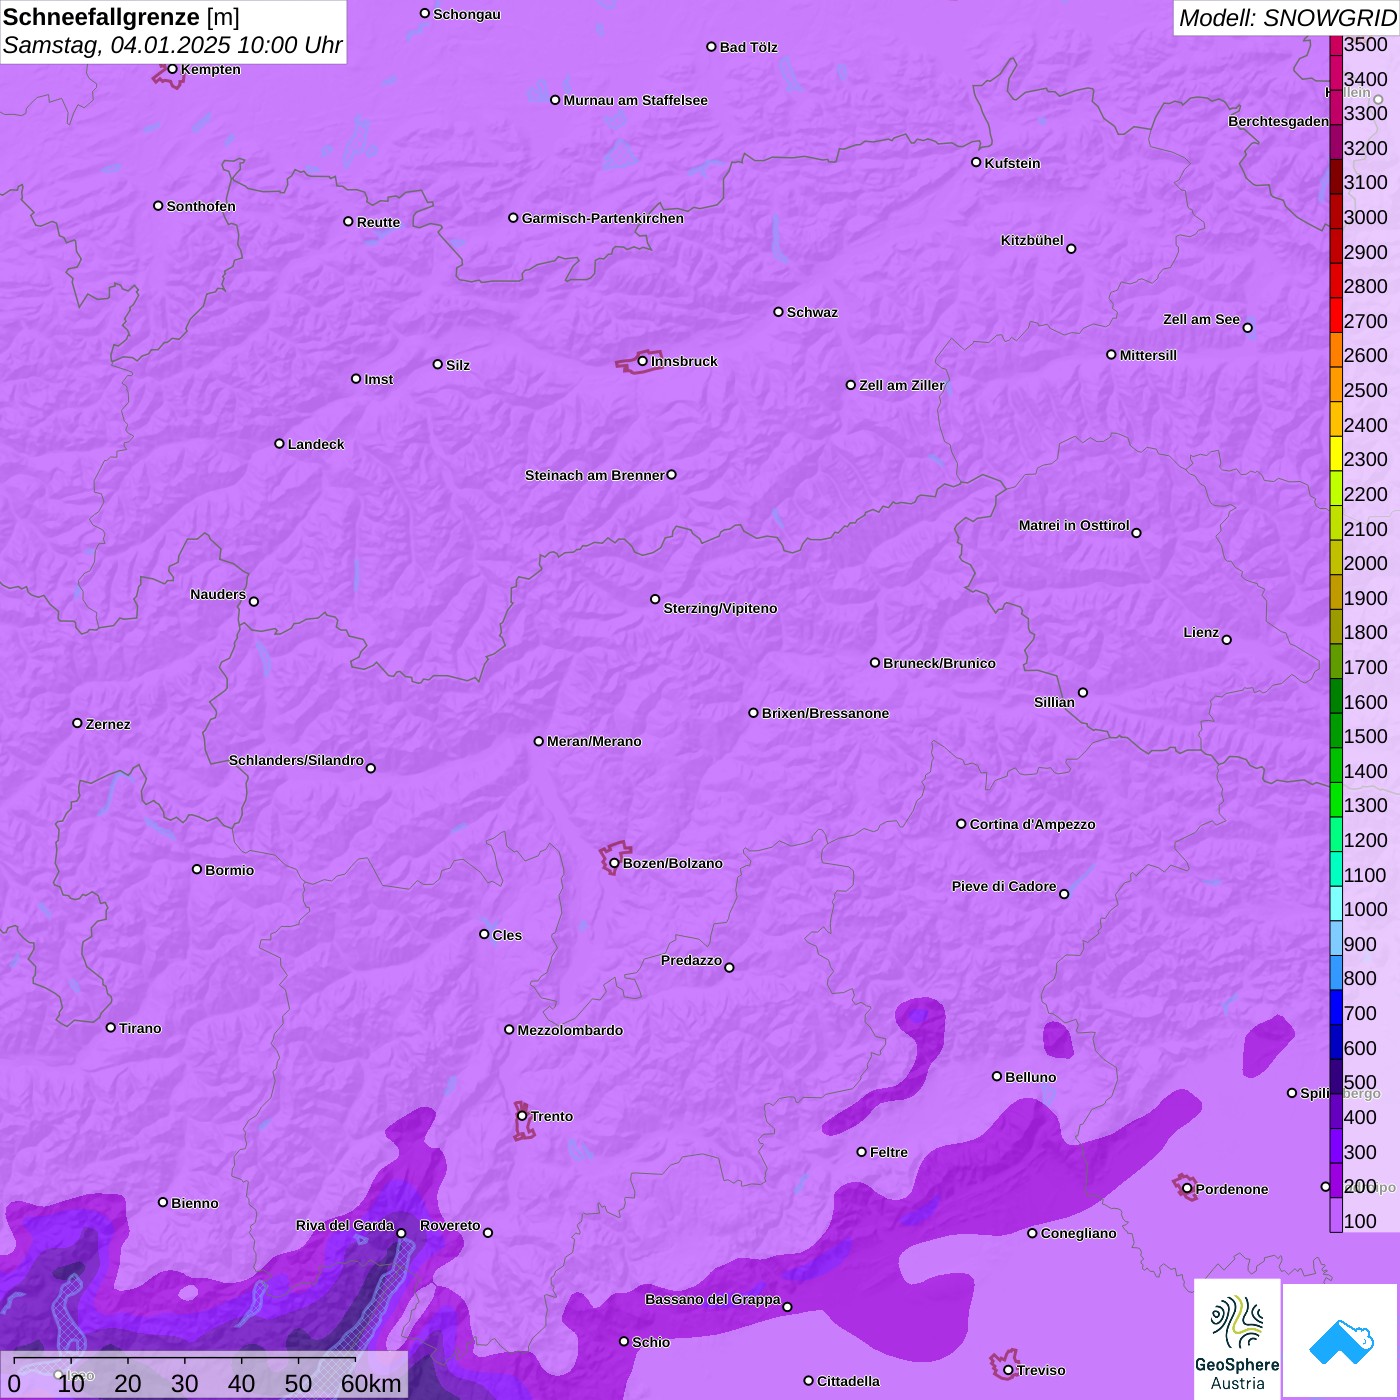Click the Kufstein marker dot
Viewport: 1400px width, 1400px height.
click(976, 162)
